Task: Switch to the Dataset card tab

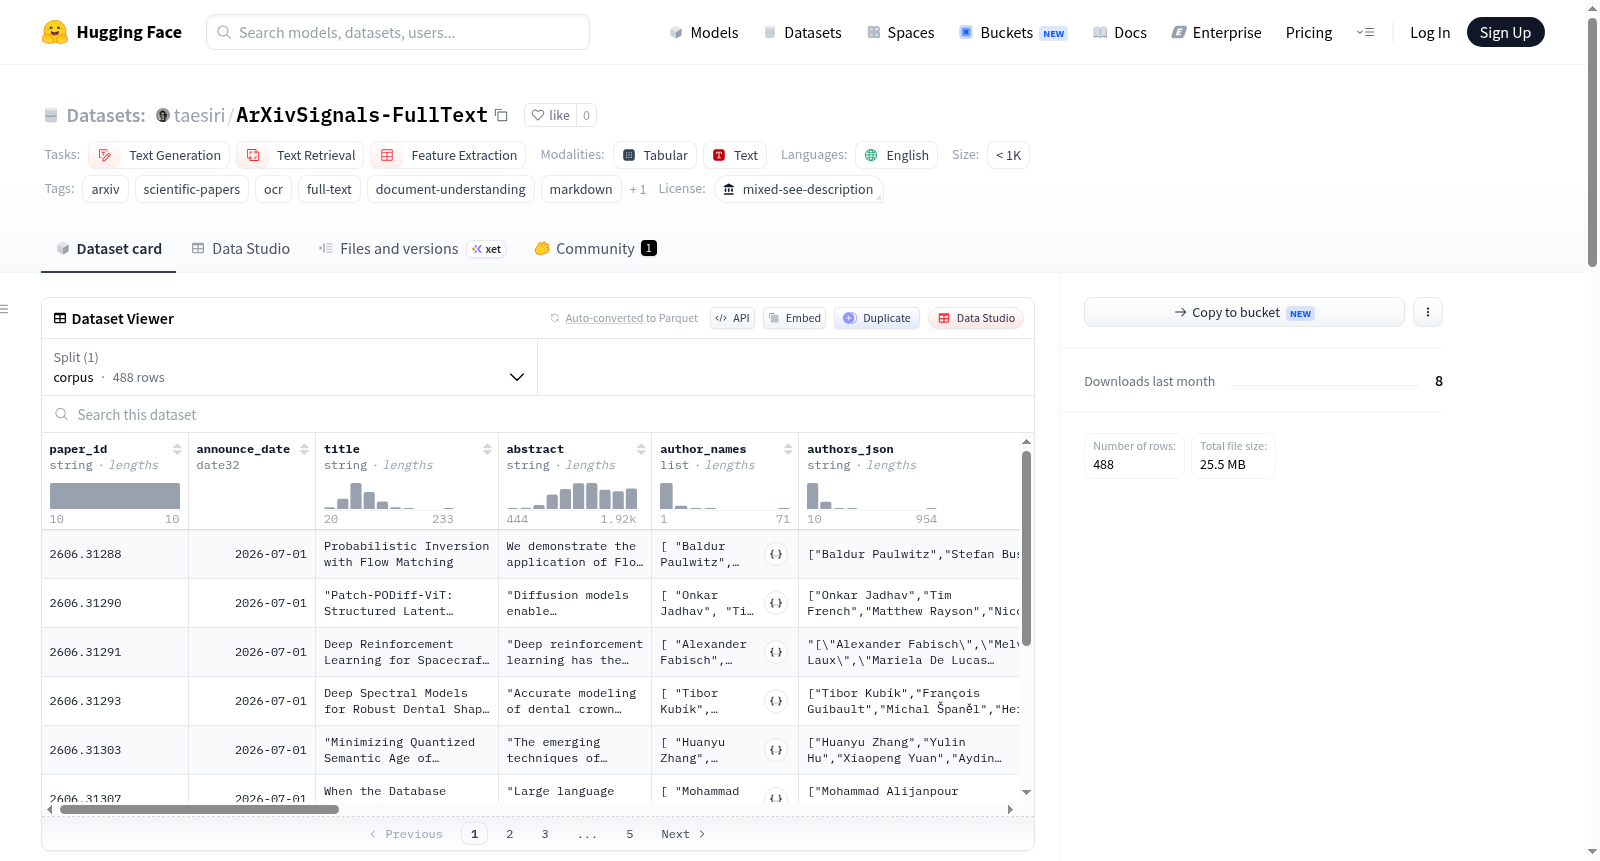Action: click(x=109, y=248)
